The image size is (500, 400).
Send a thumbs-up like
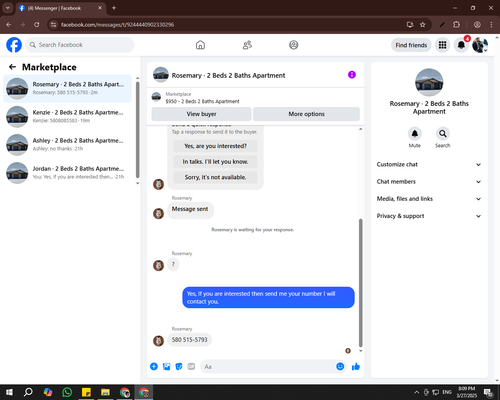[356, 367]
